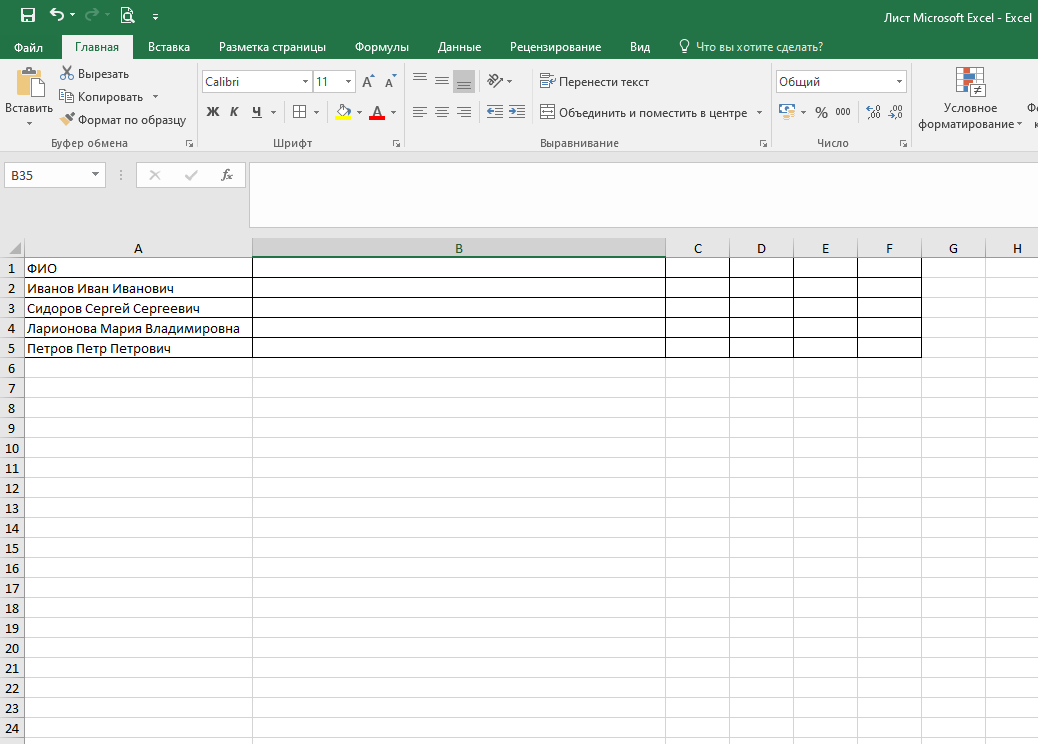Open the Общий number format dropdown
Viewport: 1038px width, 744px height.
click(899, 81)
